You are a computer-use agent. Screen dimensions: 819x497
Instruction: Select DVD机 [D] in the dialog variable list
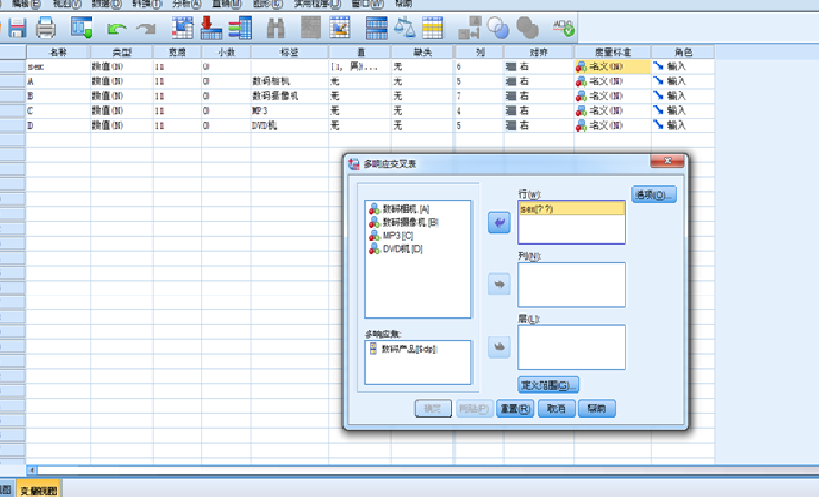[x=395, y=249]
